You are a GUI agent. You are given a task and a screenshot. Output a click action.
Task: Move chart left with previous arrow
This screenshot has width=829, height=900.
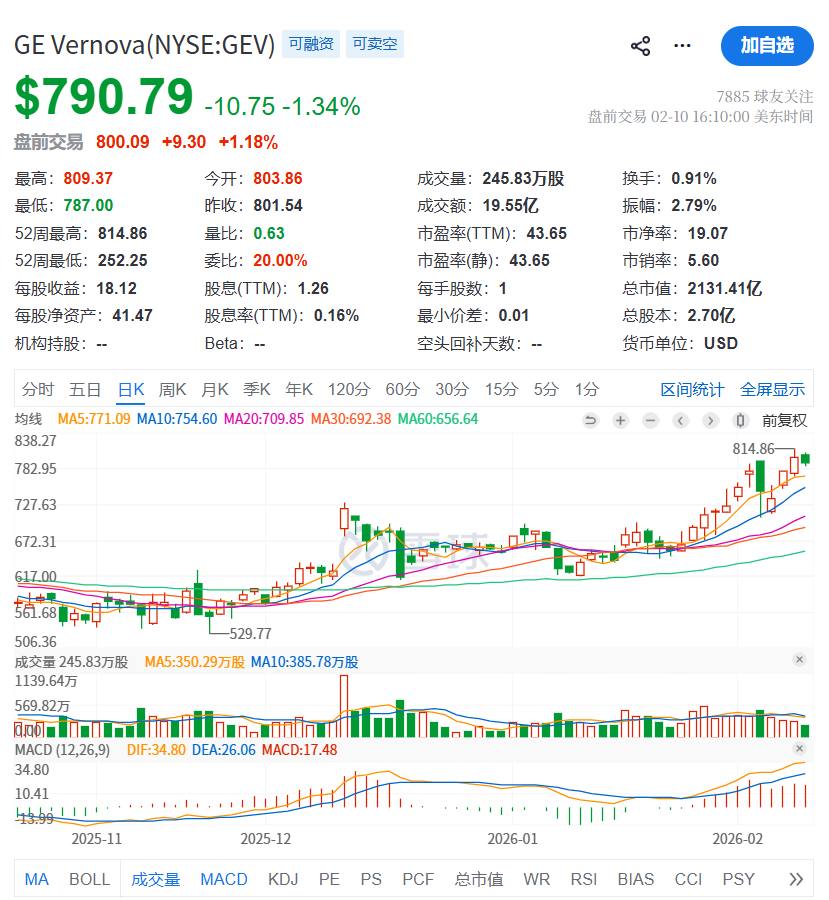[680, 421]
